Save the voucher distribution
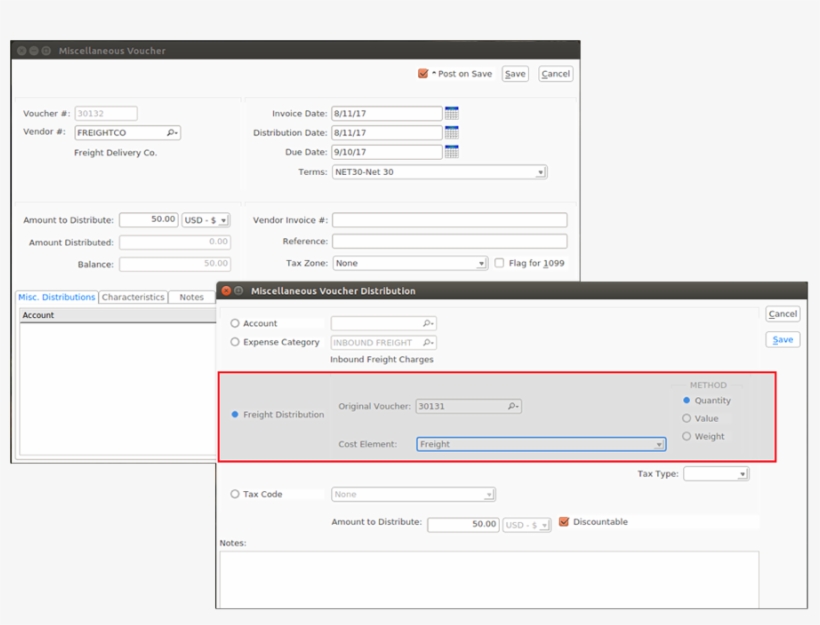Screen dimensions: 820x625 tap(781, 339)
